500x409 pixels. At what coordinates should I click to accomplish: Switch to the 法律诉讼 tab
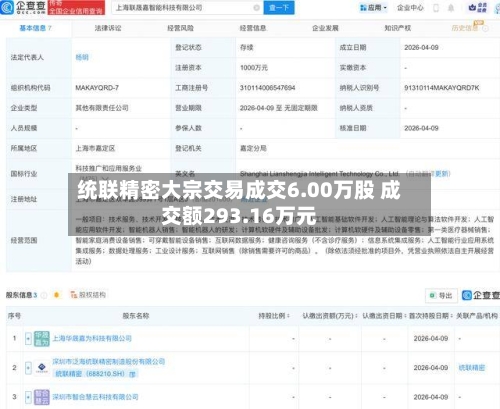[x=108, y=28]
